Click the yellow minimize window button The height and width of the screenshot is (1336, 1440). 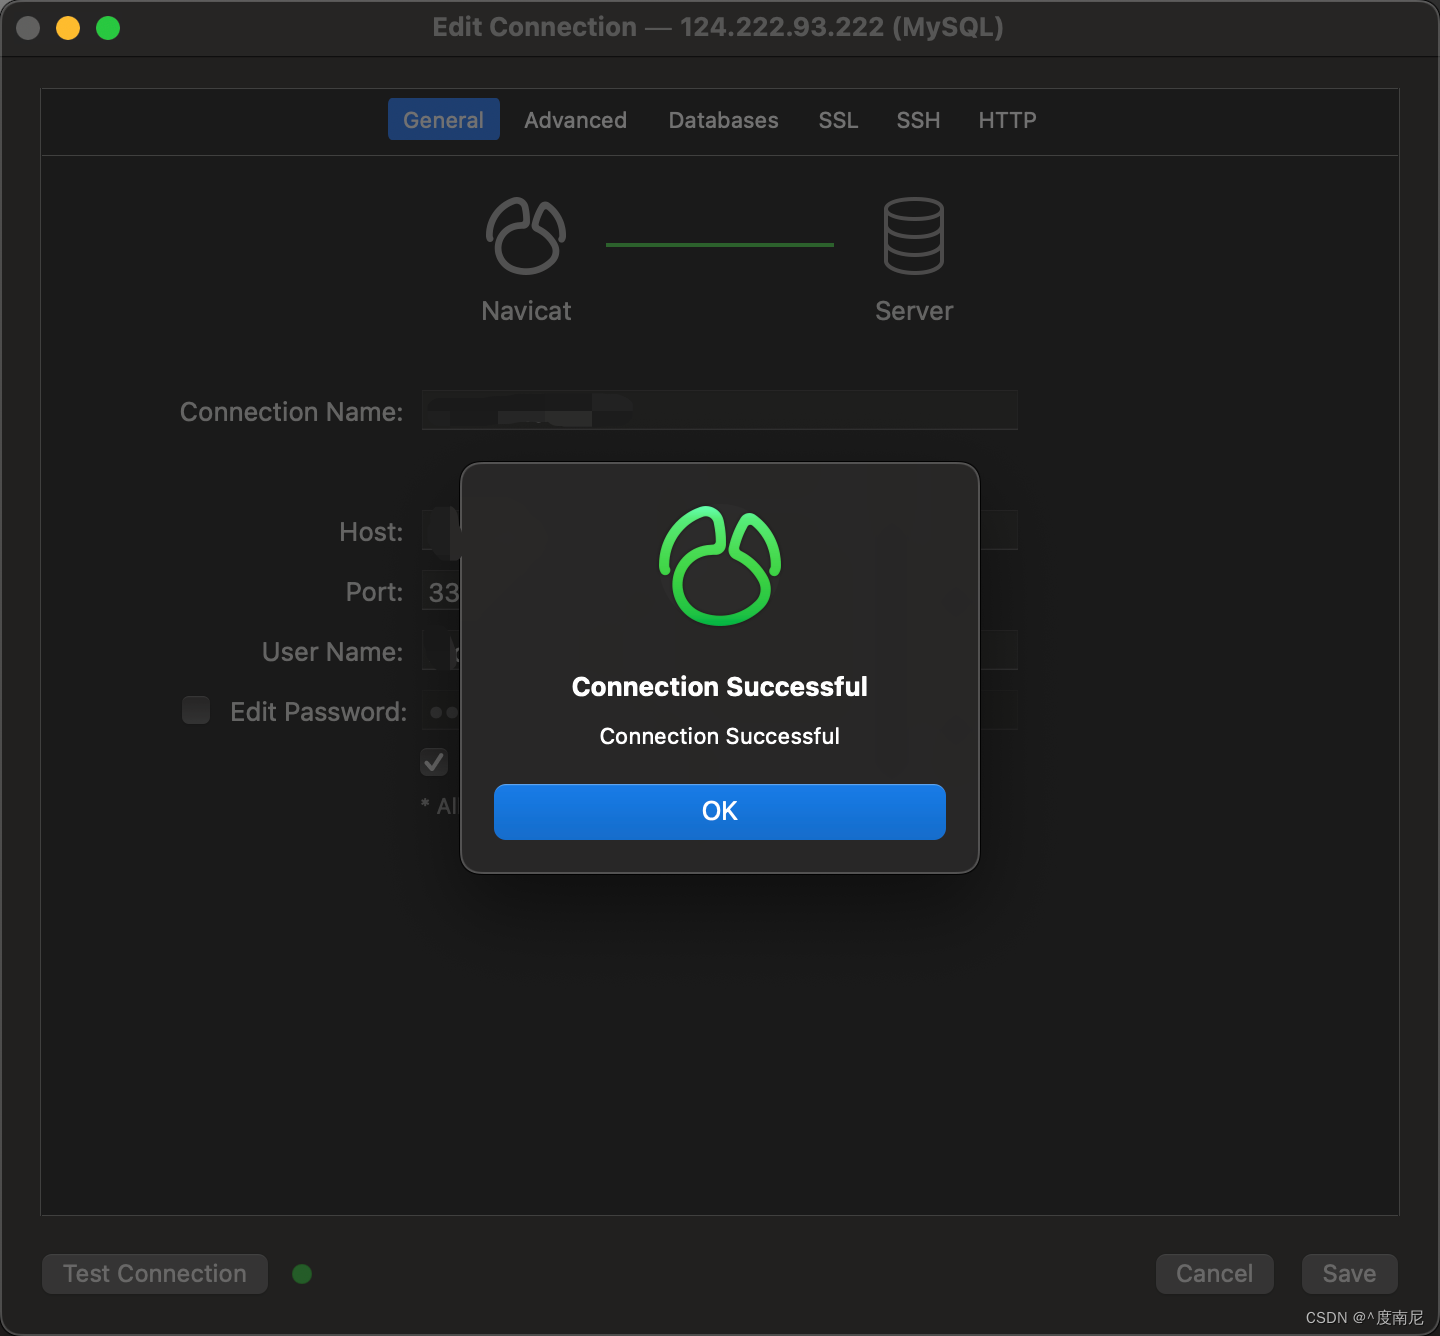(68, 28)
